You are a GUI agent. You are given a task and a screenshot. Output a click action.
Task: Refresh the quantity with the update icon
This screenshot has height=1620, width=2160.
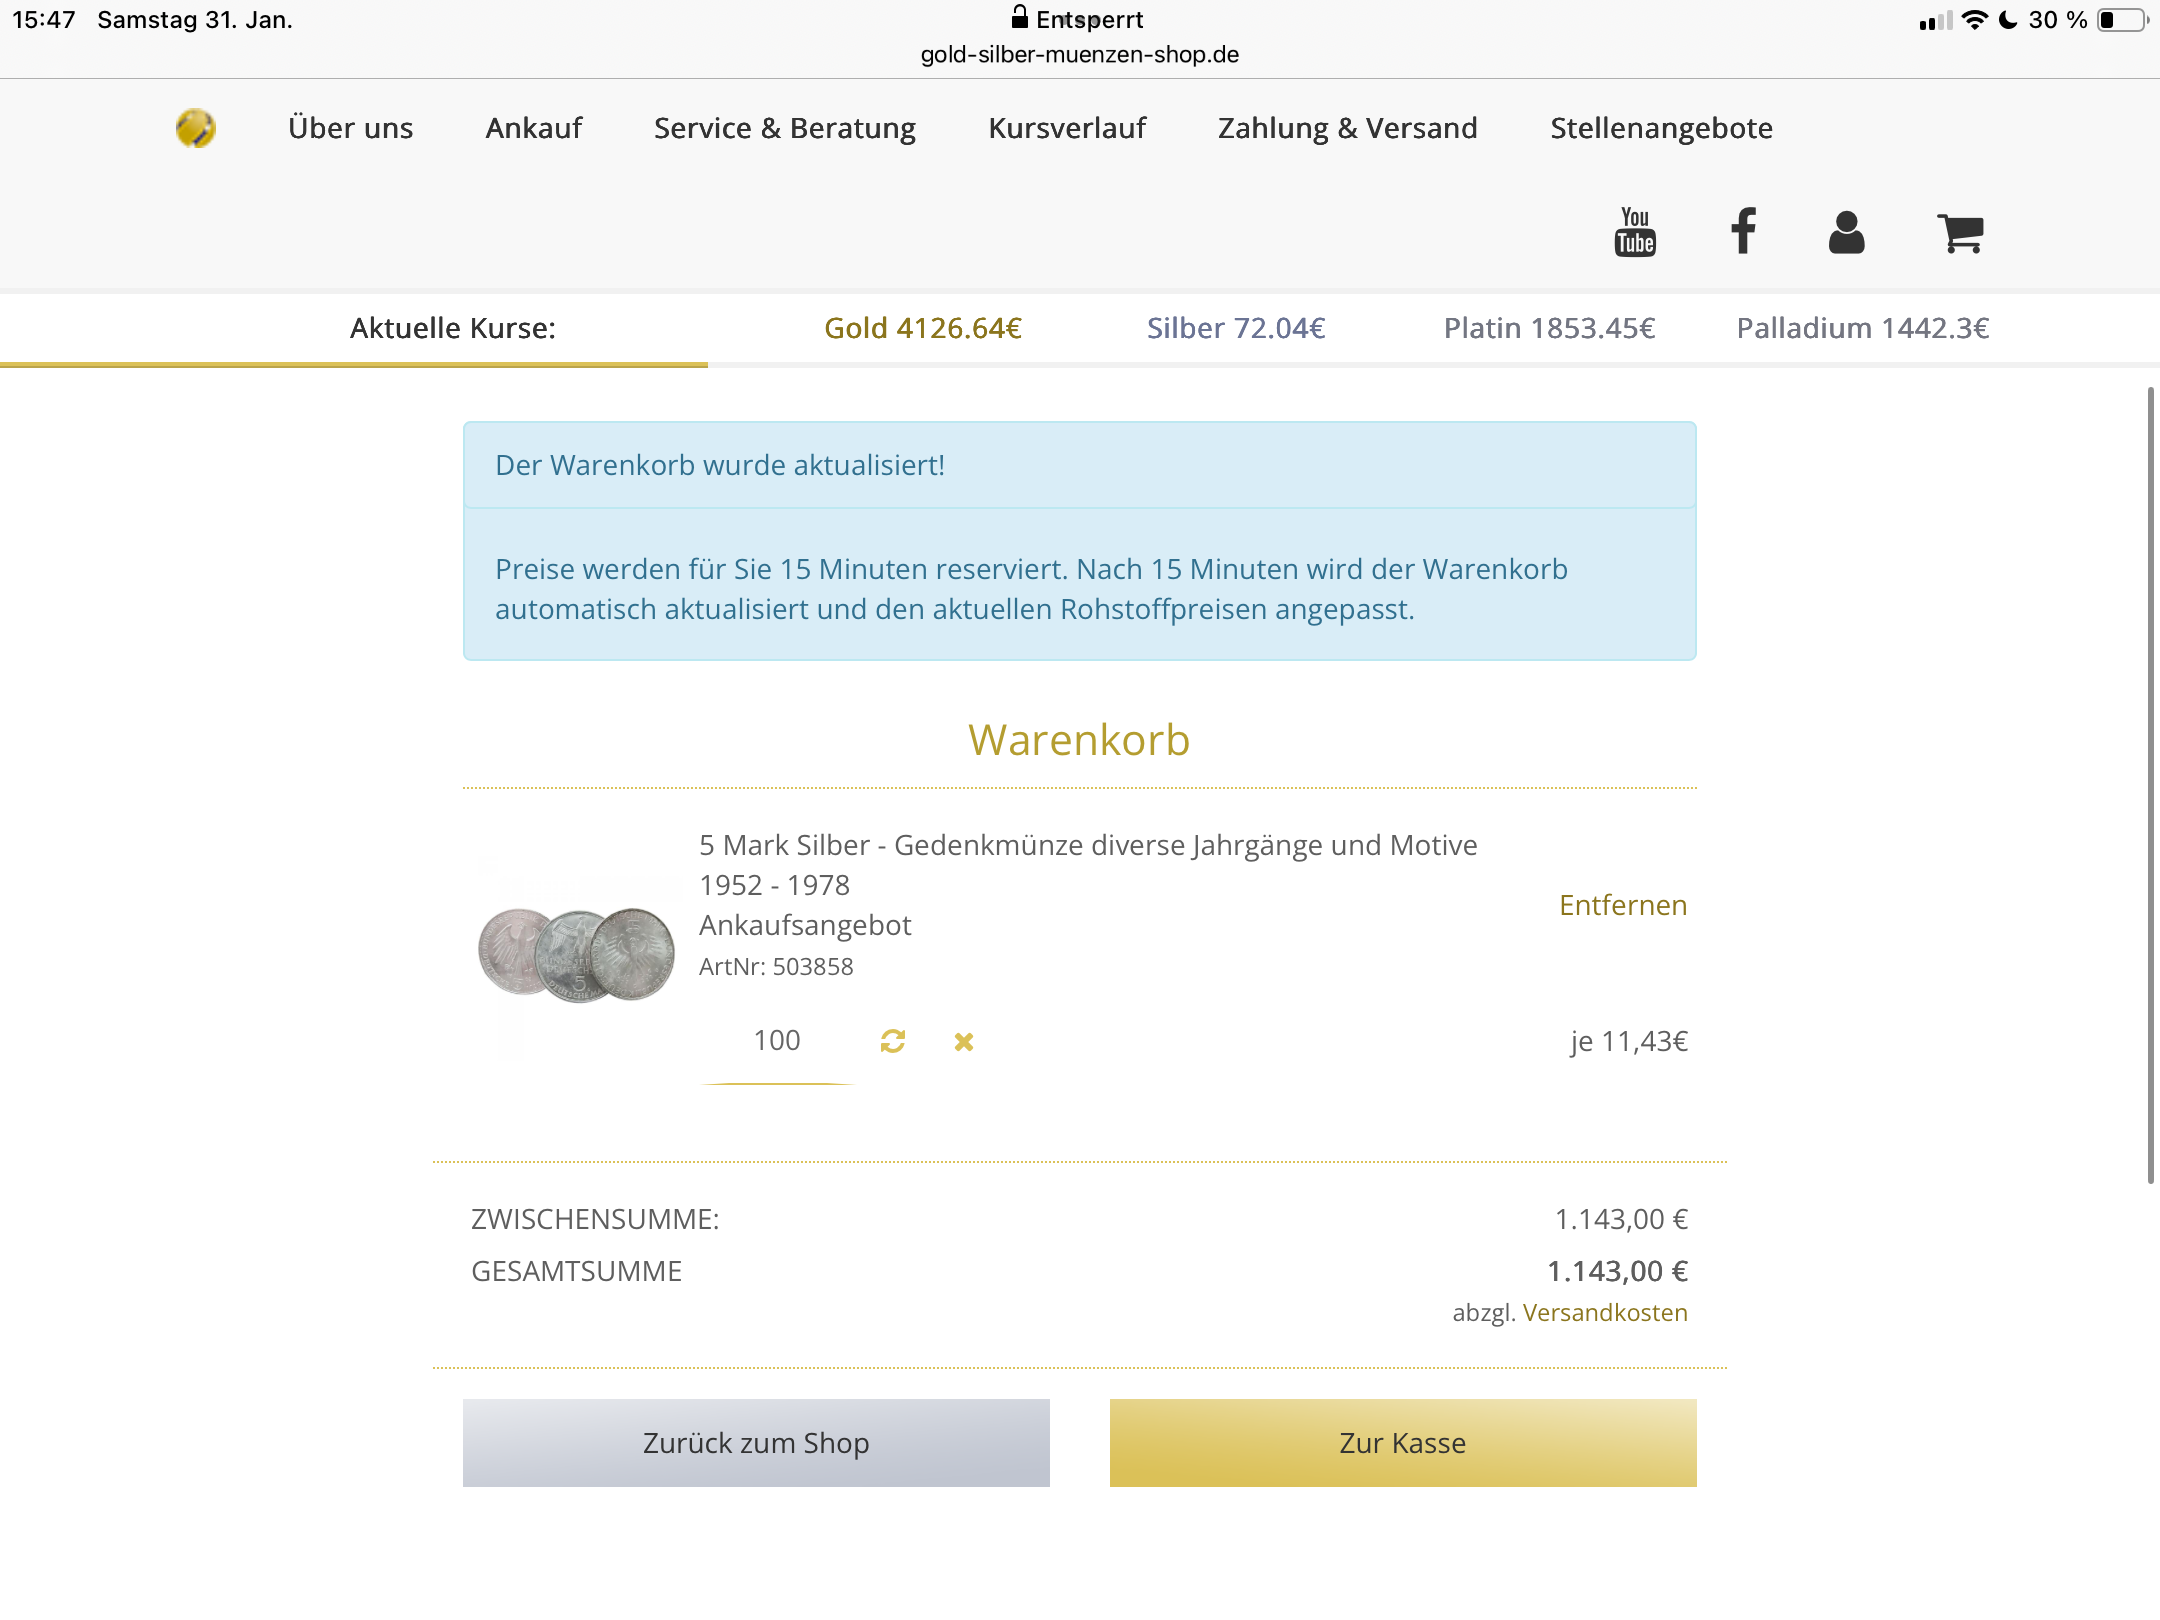(893, 1042)
